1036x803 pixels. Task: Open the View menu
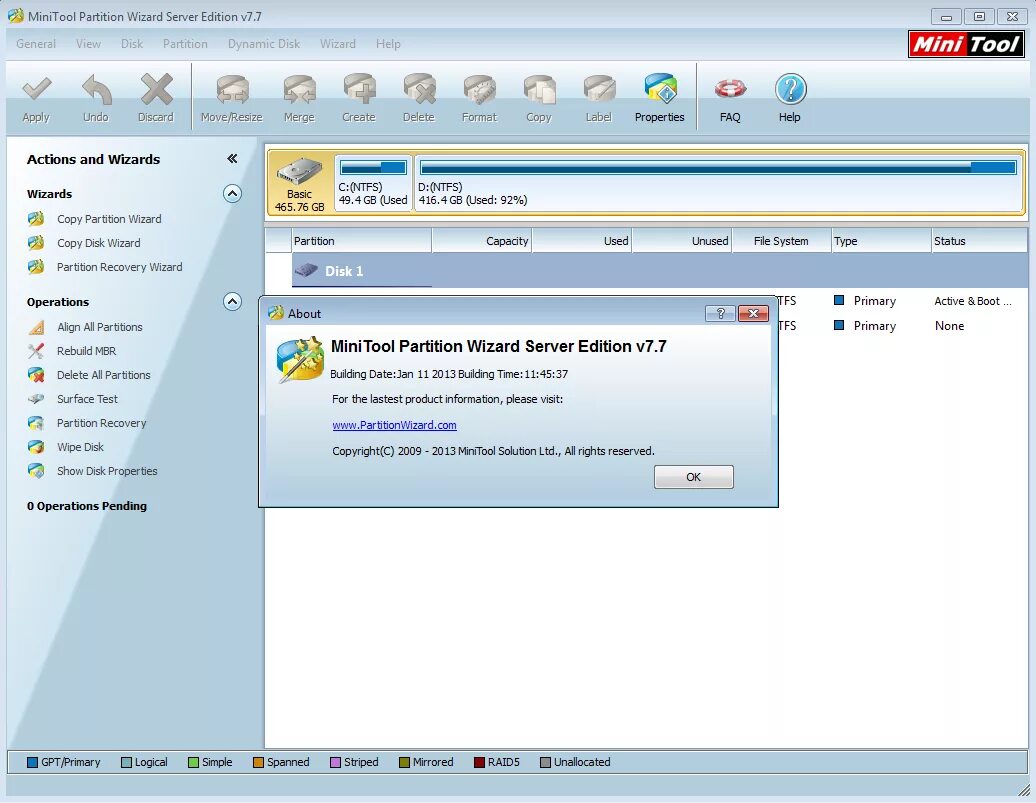coord(88,44)
